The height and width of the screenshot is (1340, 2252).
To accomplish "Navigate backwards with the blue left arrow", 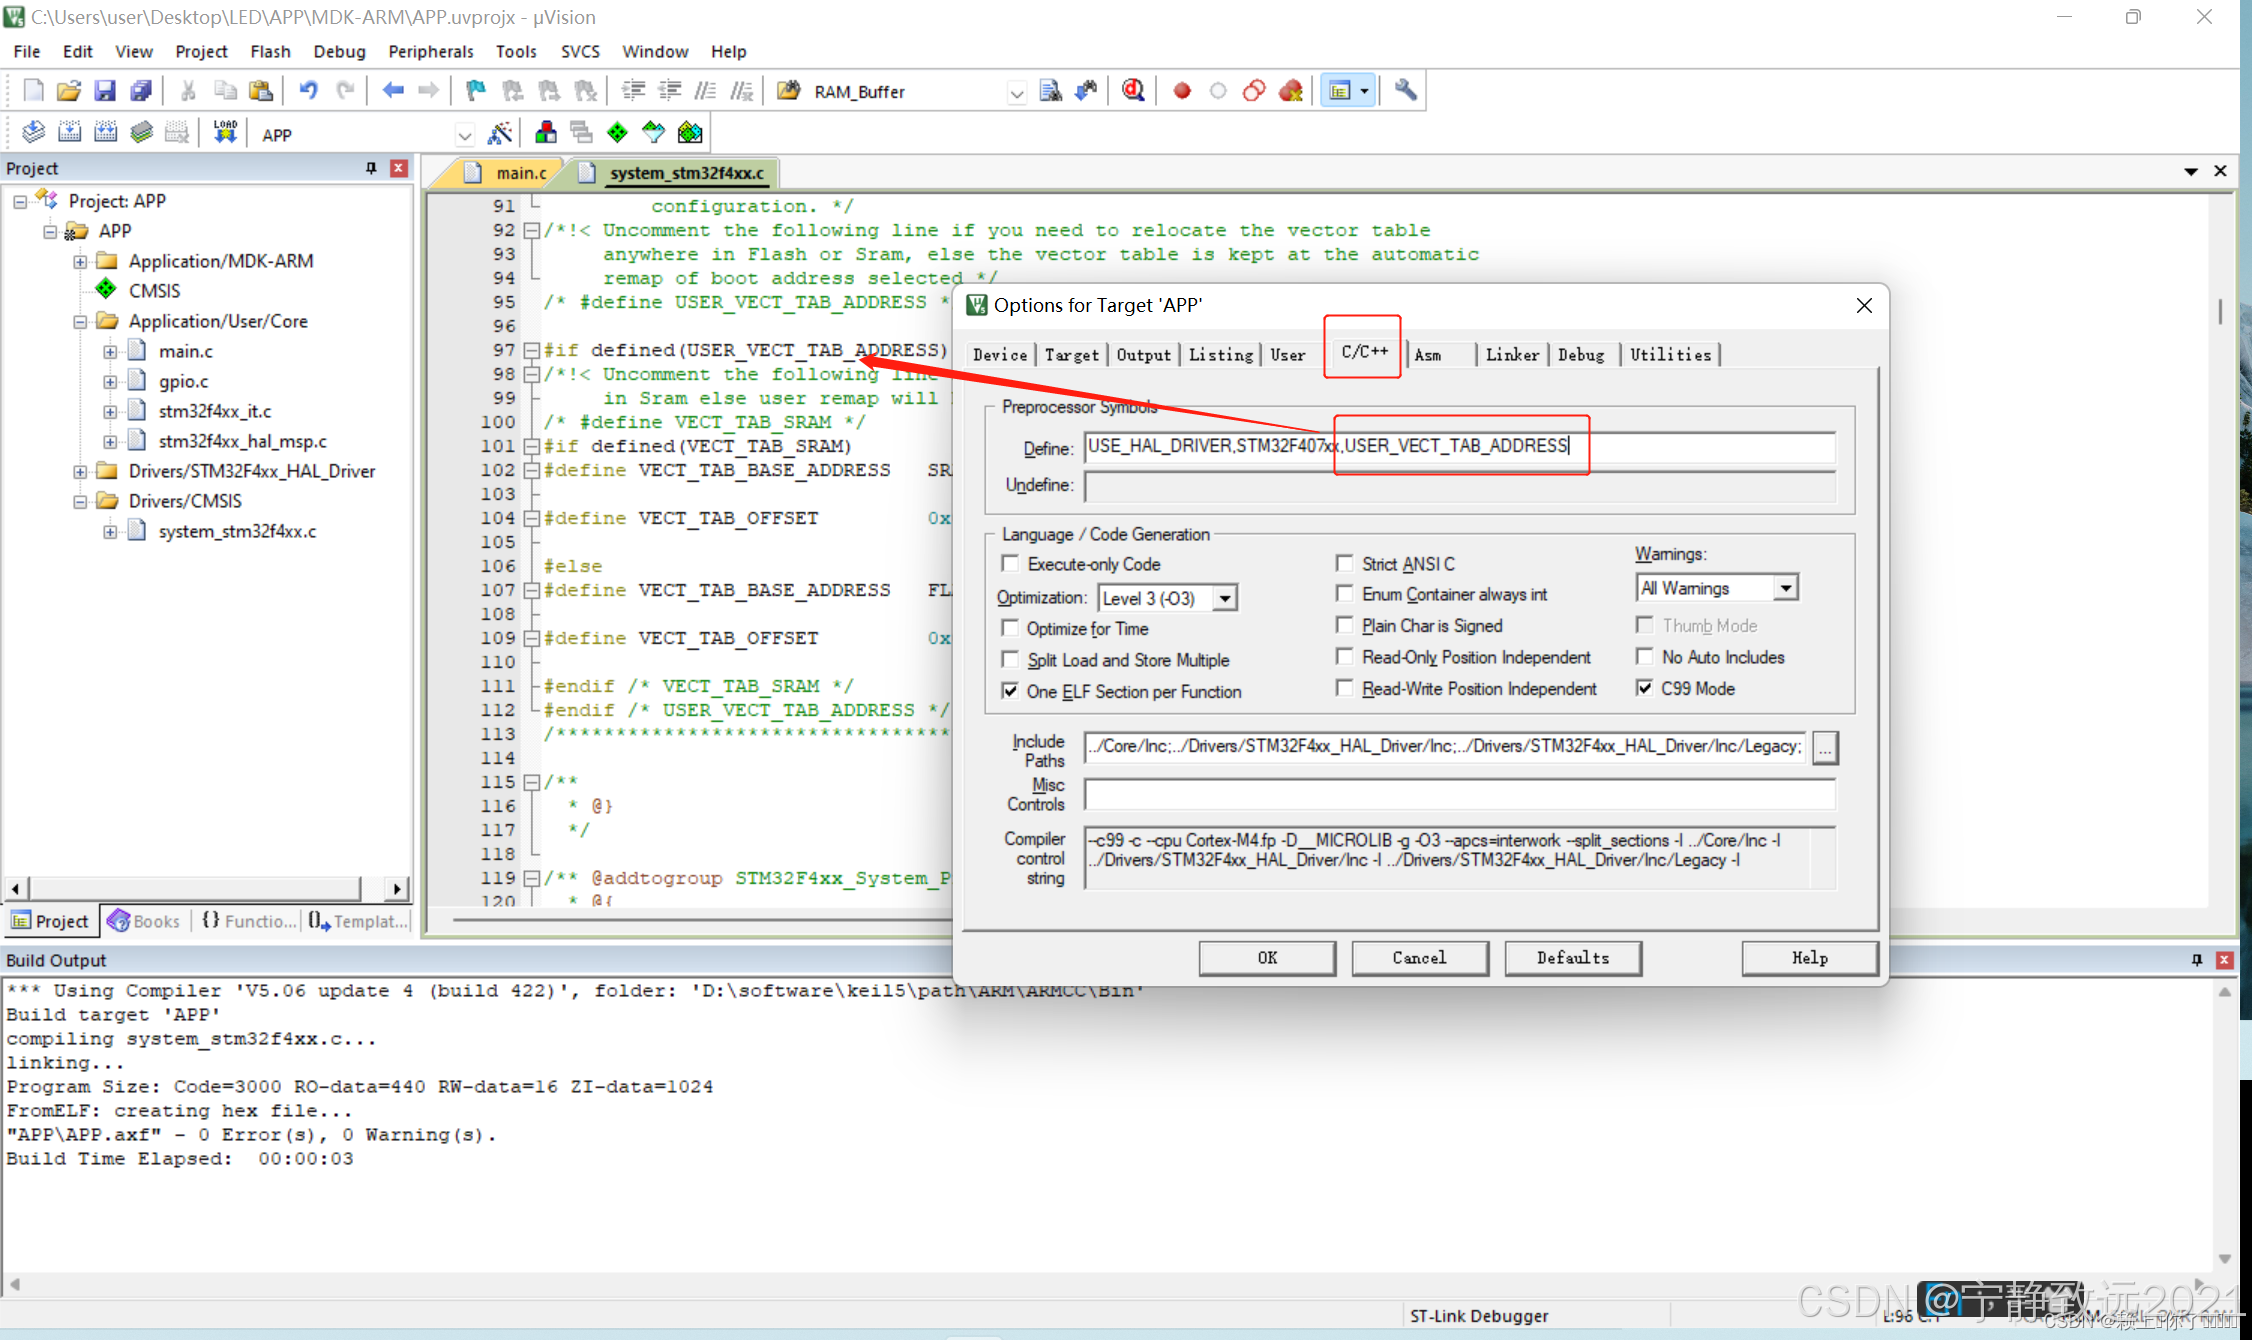I will coord(393,91).
